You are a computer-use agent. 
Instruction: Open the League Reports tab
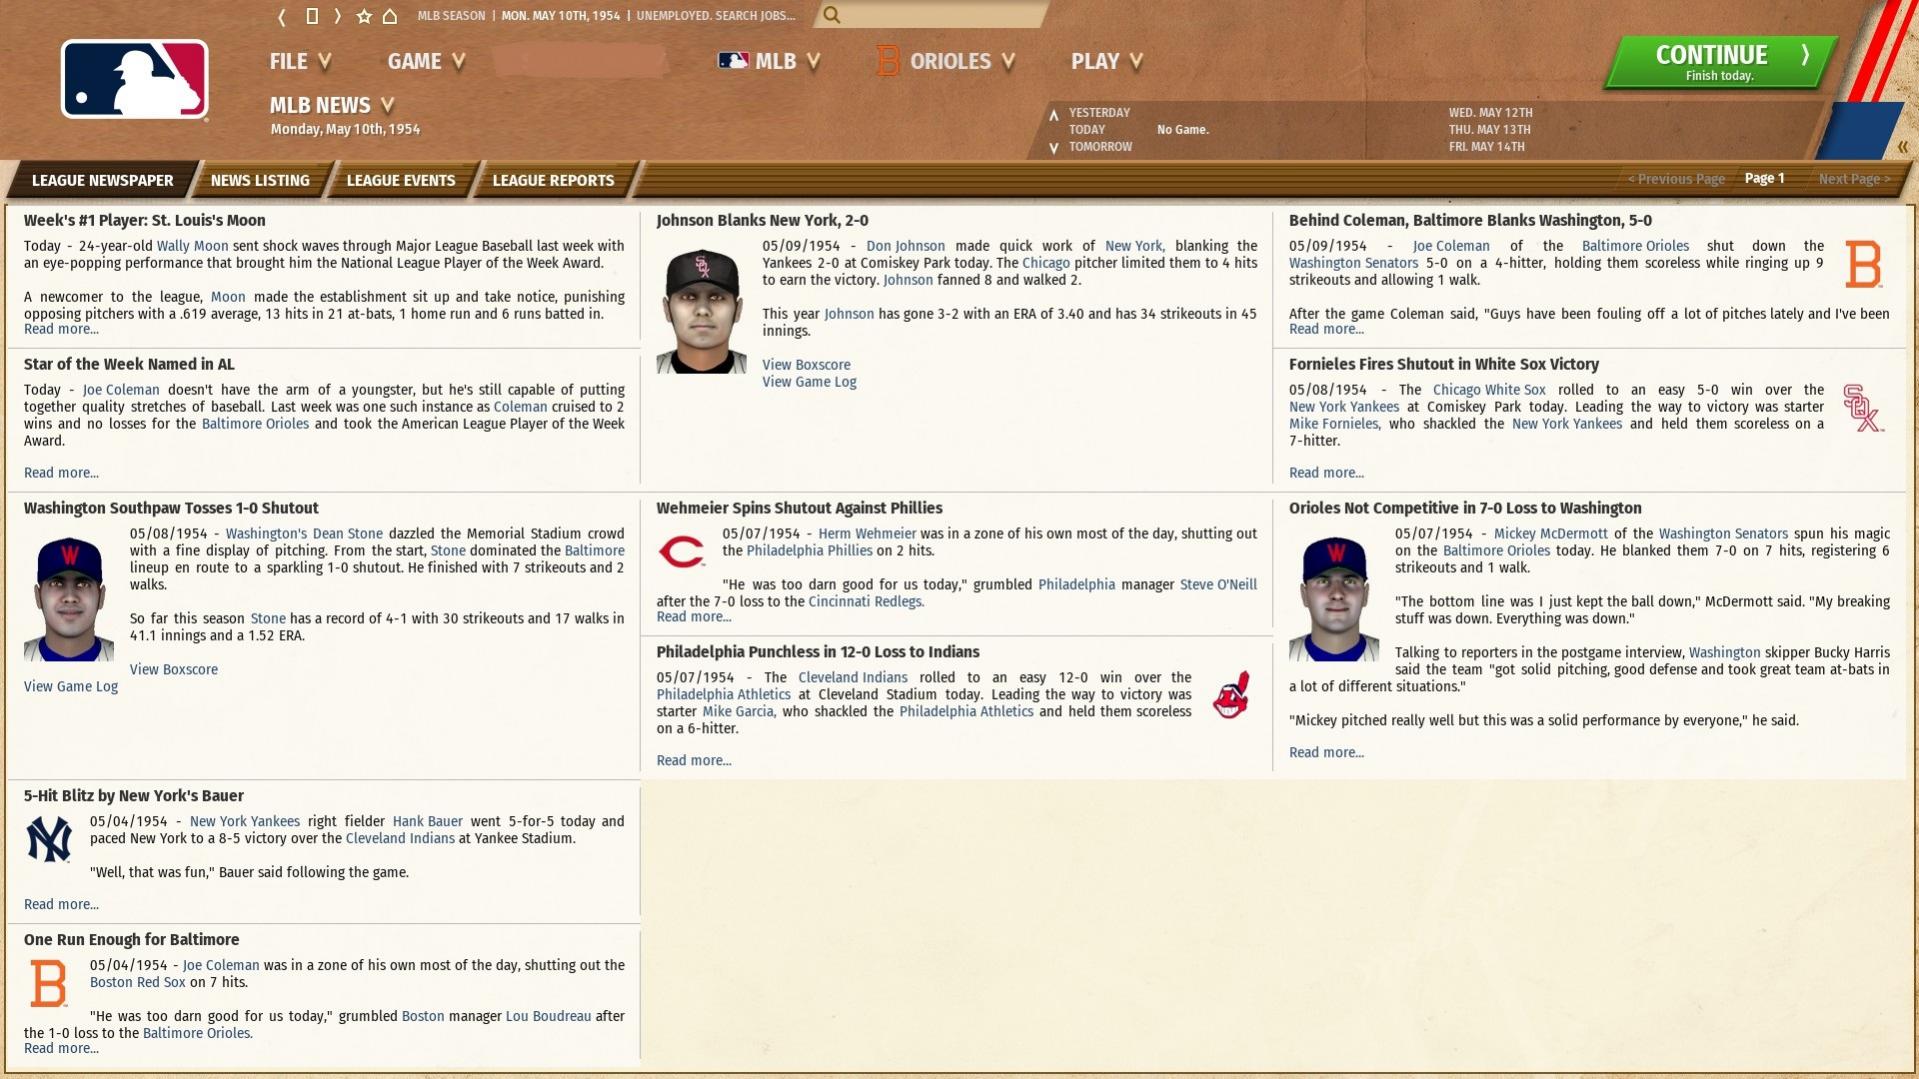(x=553, y=180)
